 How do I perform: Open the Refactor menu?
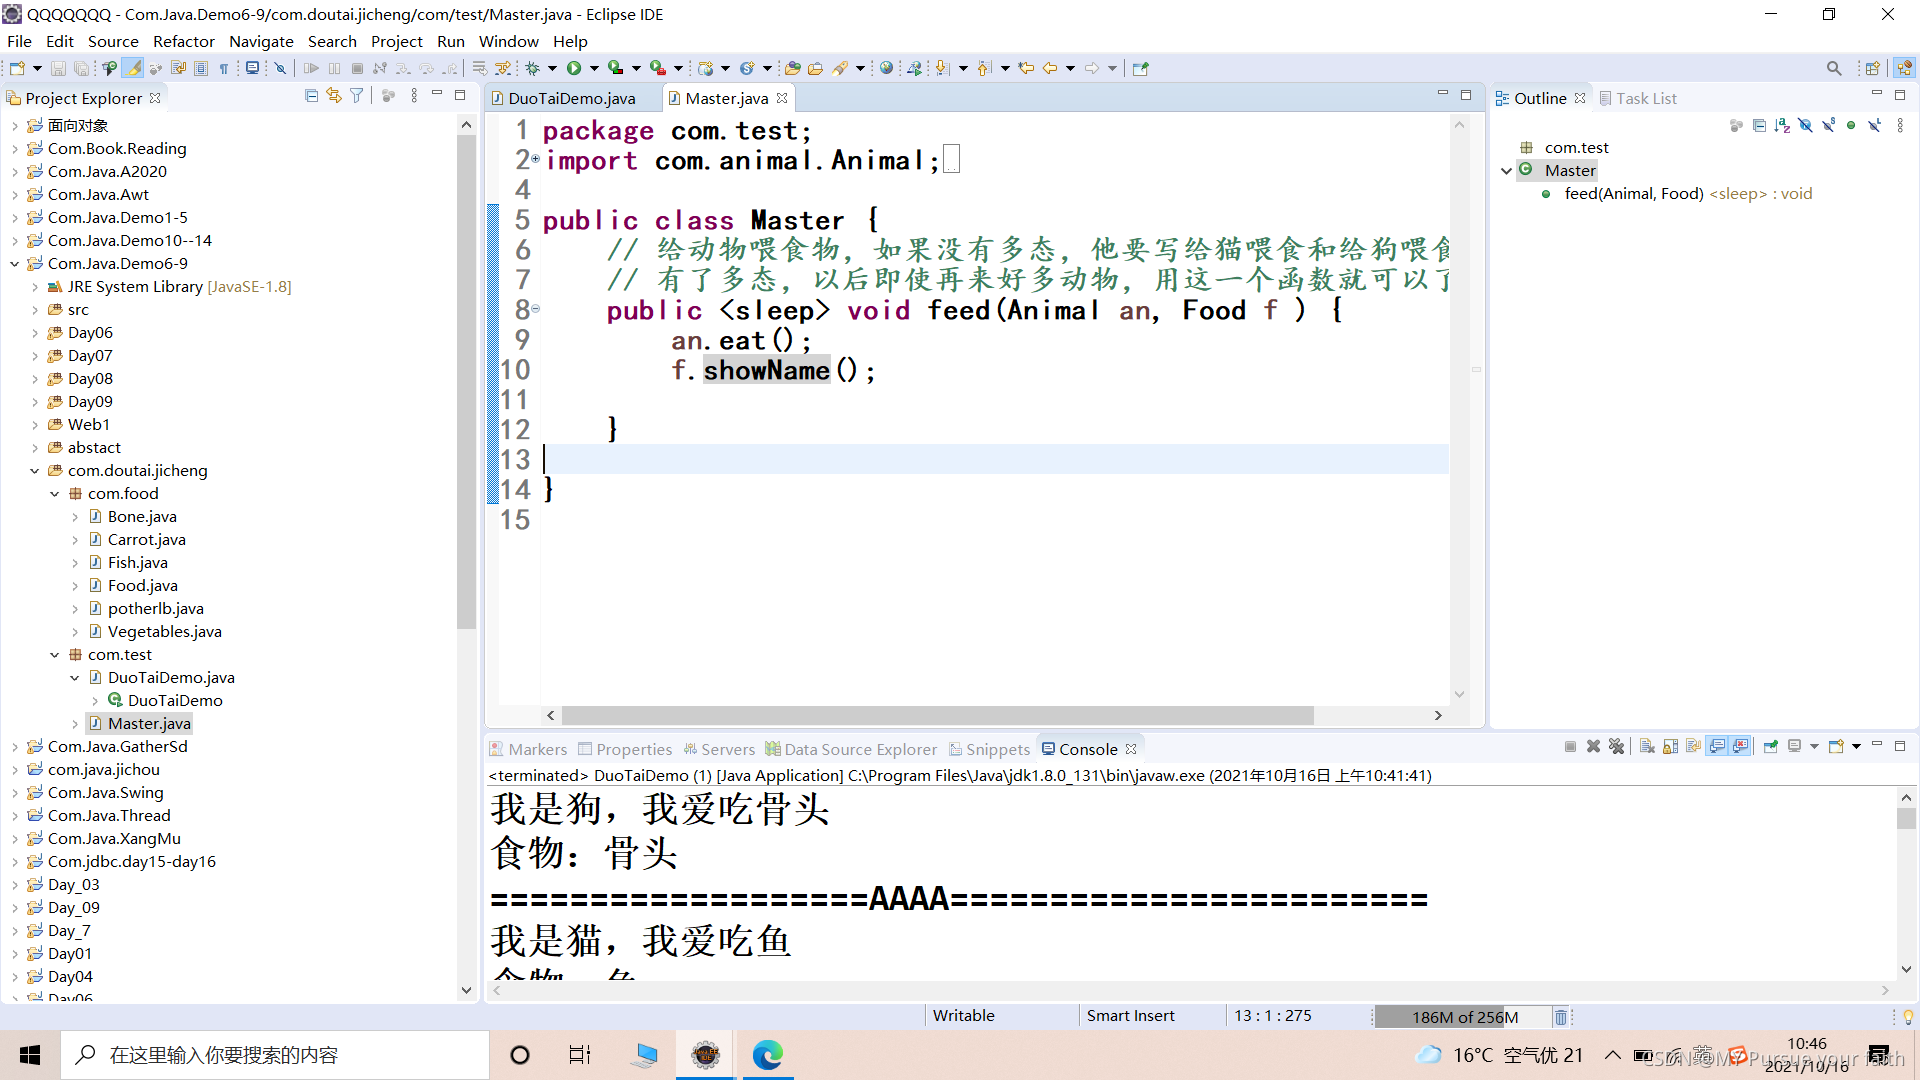coord(183,41)
